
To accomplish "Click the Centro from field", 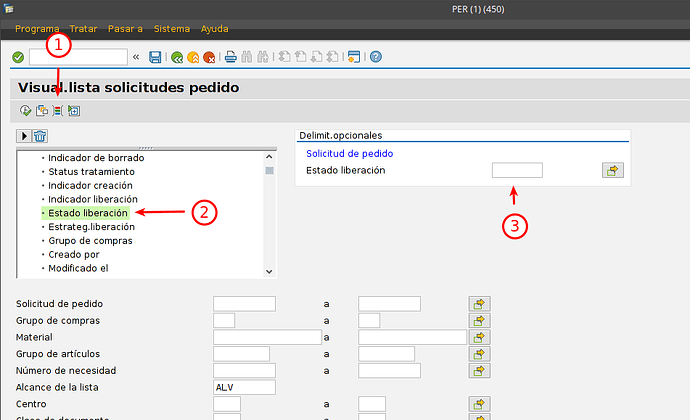I will 227,404.
